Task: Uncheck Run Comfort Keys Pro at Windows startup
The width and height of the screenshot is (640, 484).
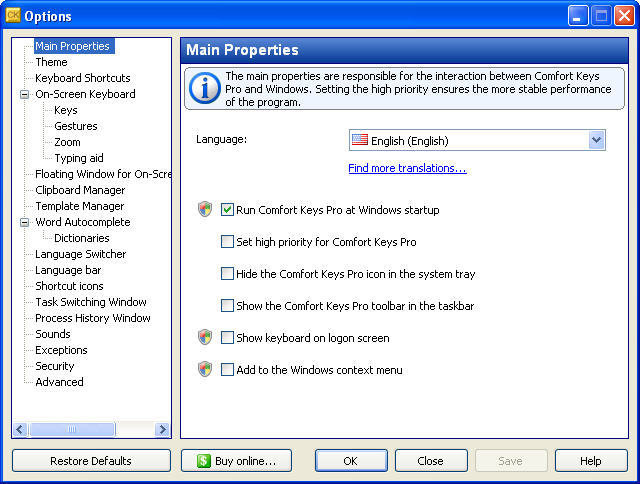Action: click(227, 210)
